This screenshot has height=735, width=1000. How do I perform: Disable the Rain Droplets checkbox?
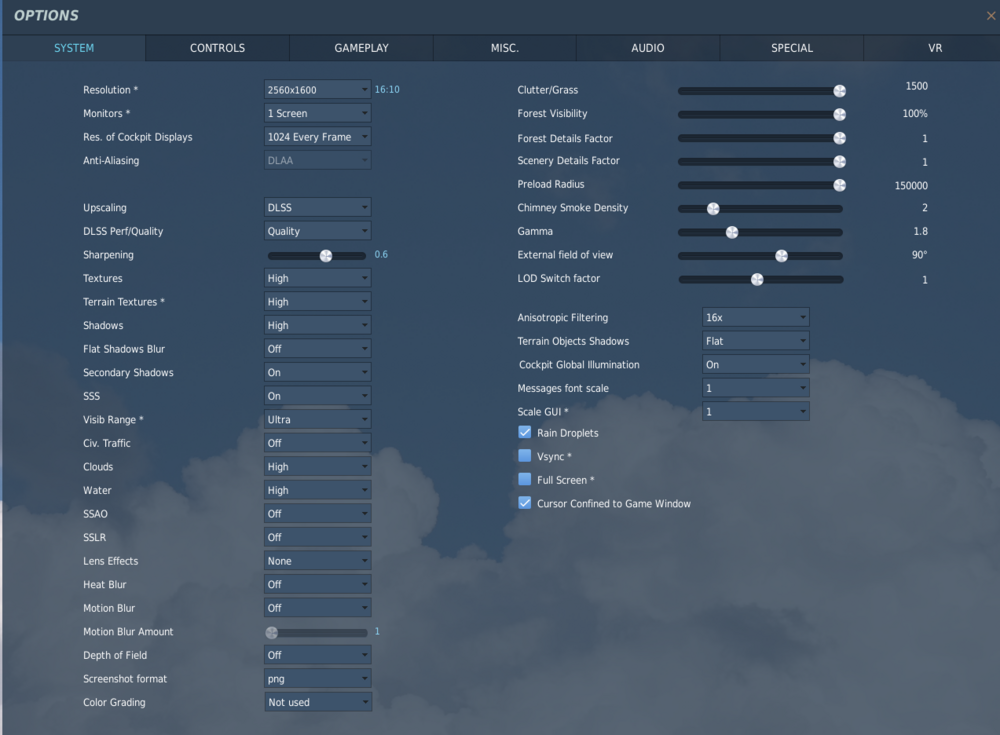[x=524, y=432]
